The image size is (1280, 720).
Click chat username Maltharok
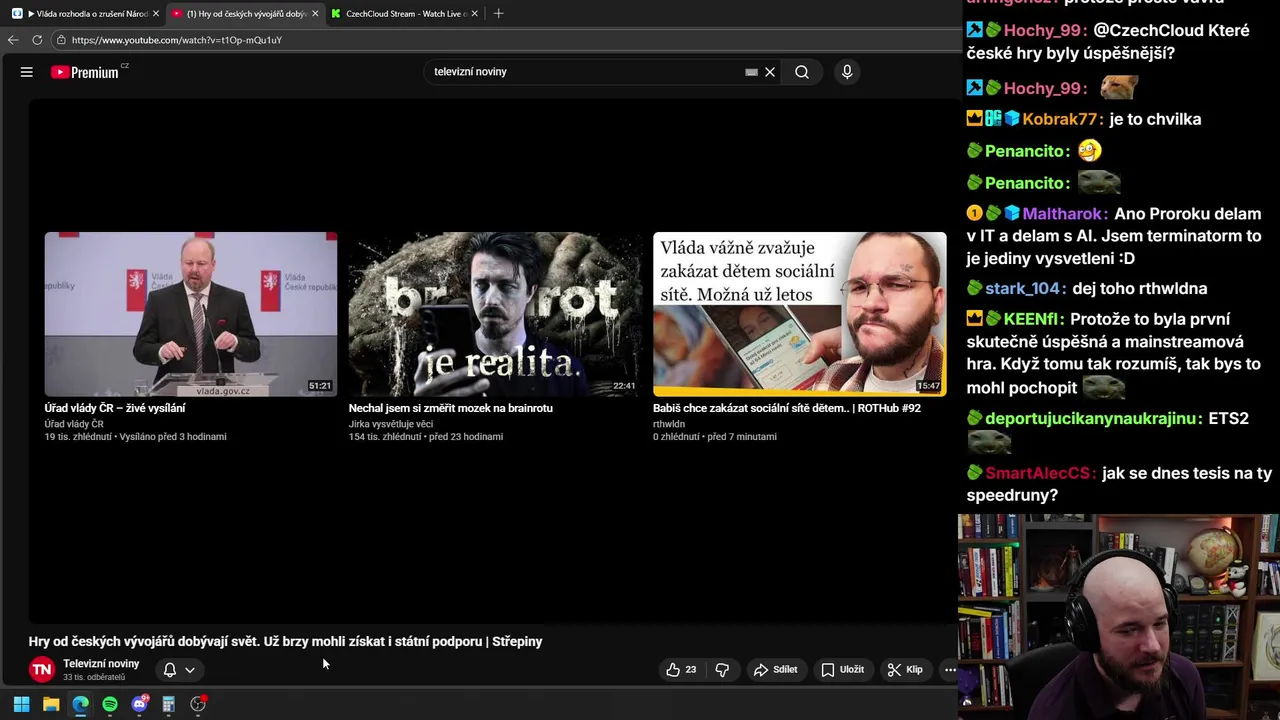tap(1063, 214)
